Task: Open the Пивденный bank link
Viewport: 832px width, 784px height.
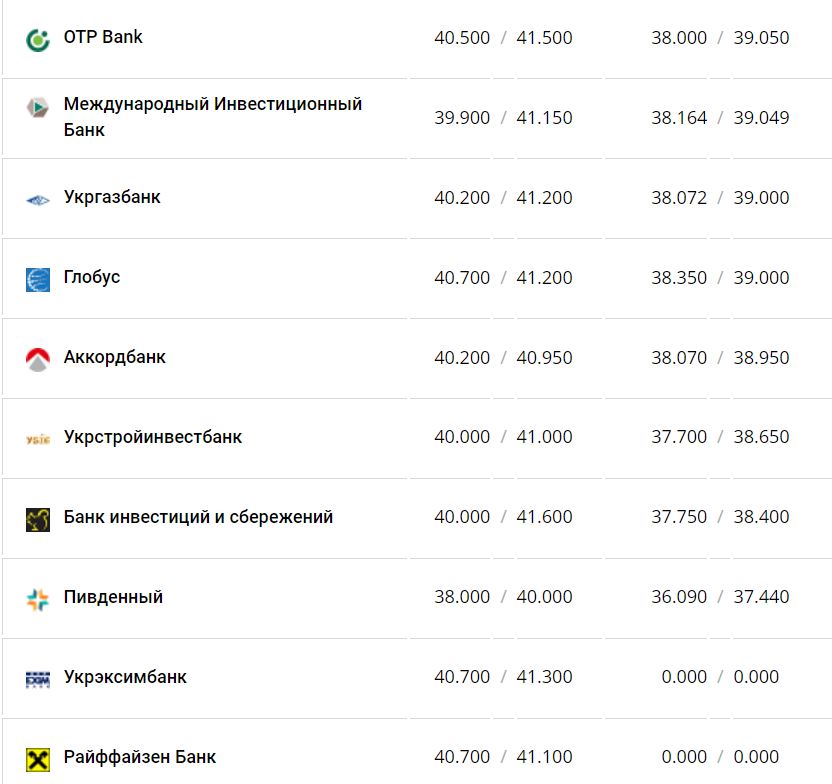Action: [x=113, y=597]
